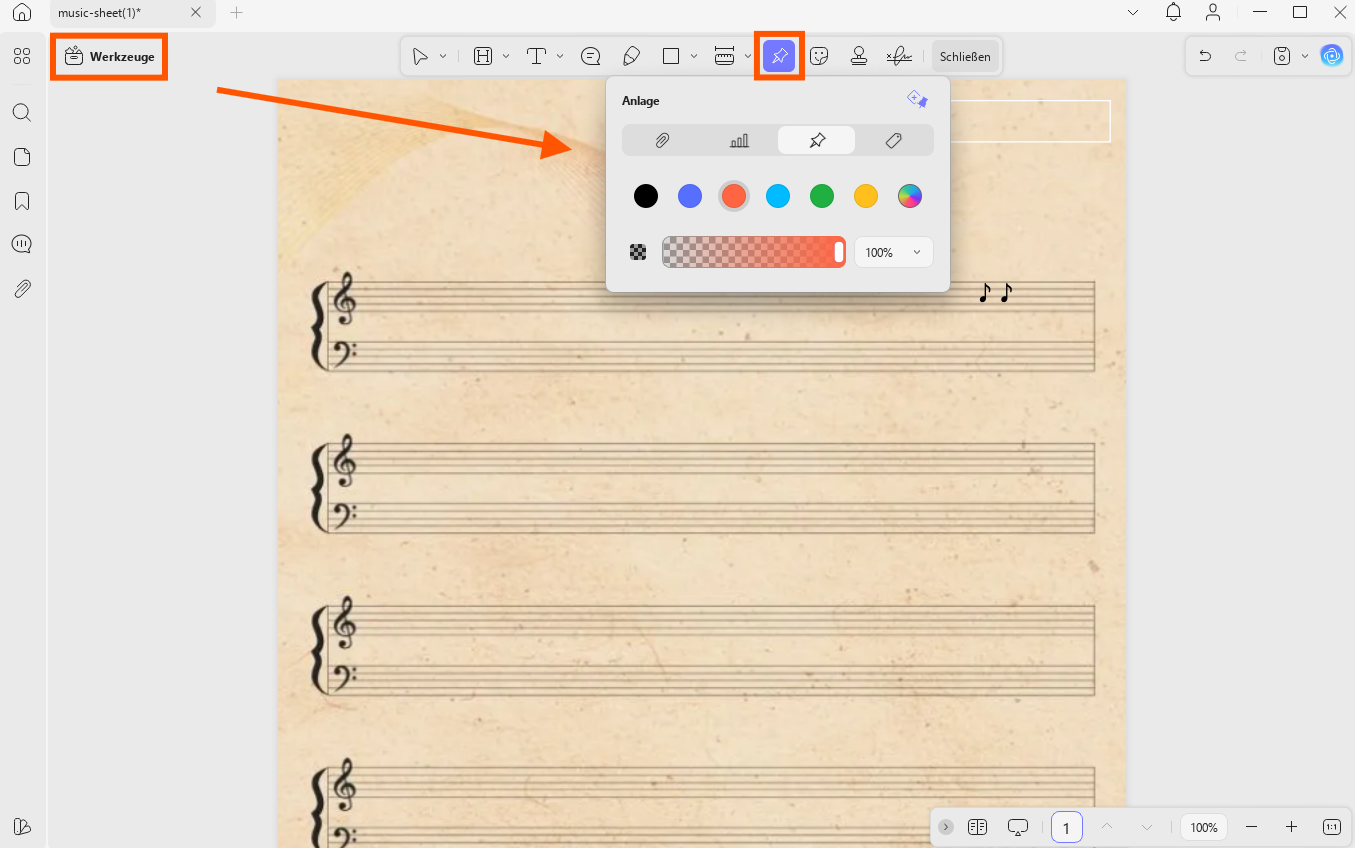Click the AI pin icon in Anlage panel

coord(917,100)
